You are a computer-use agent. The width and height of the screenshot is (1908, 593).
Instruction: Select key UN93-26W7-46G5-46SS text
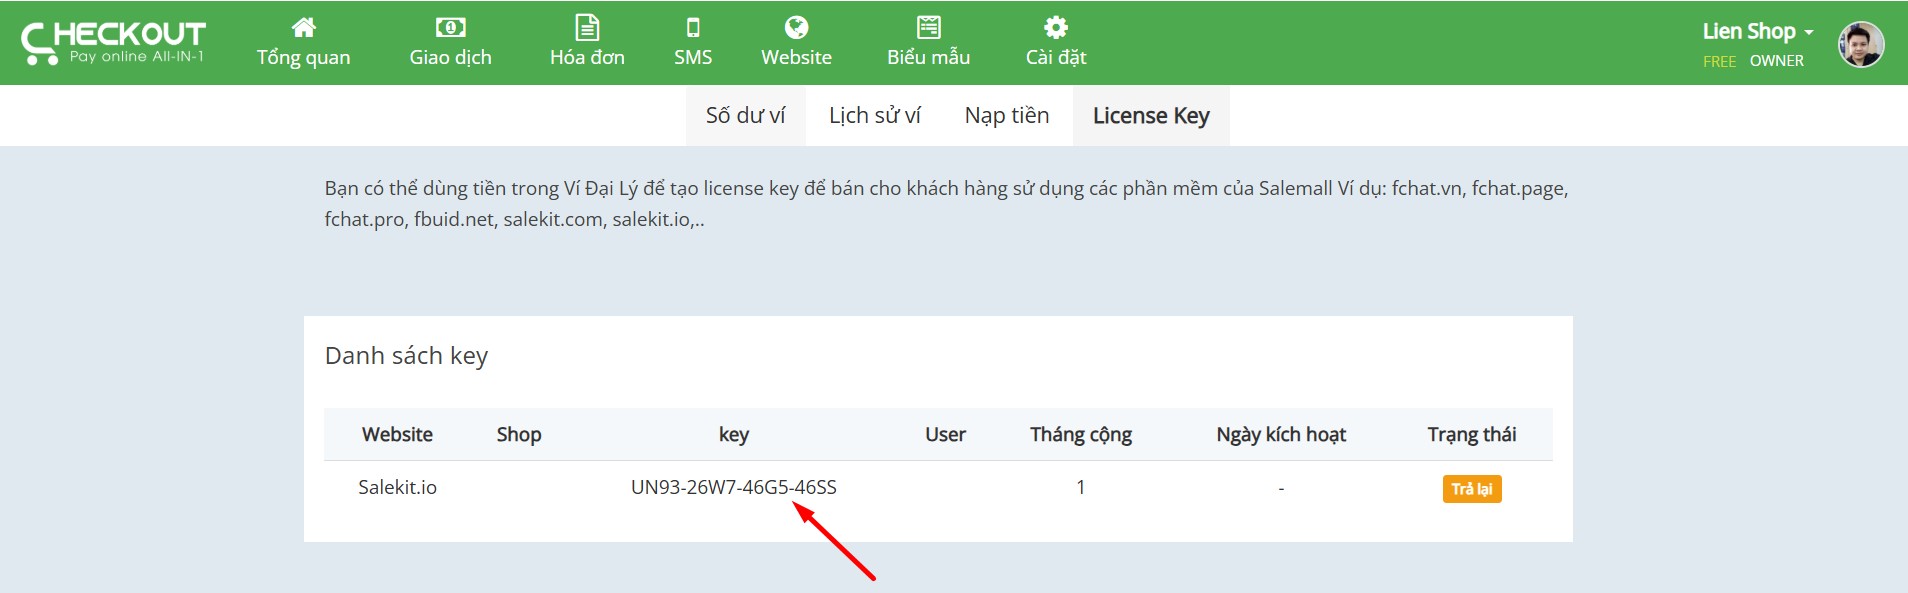[x=734, y=487]
